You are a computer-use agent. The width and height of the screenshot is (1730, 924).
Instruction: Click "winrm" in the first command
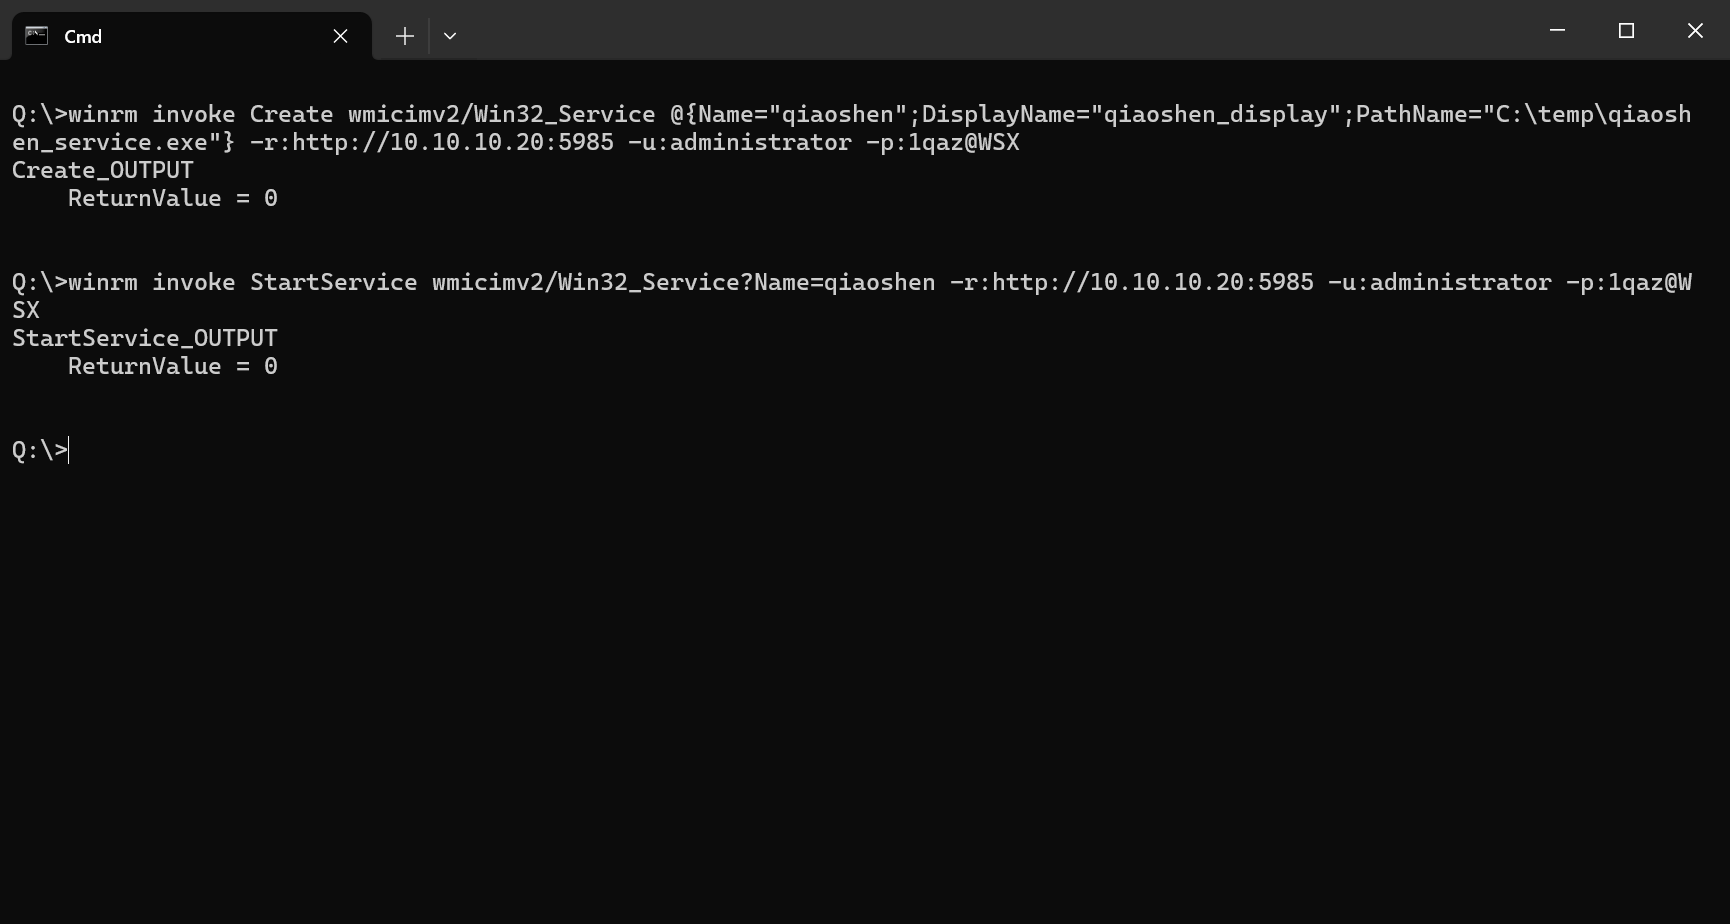pos(103,115)
